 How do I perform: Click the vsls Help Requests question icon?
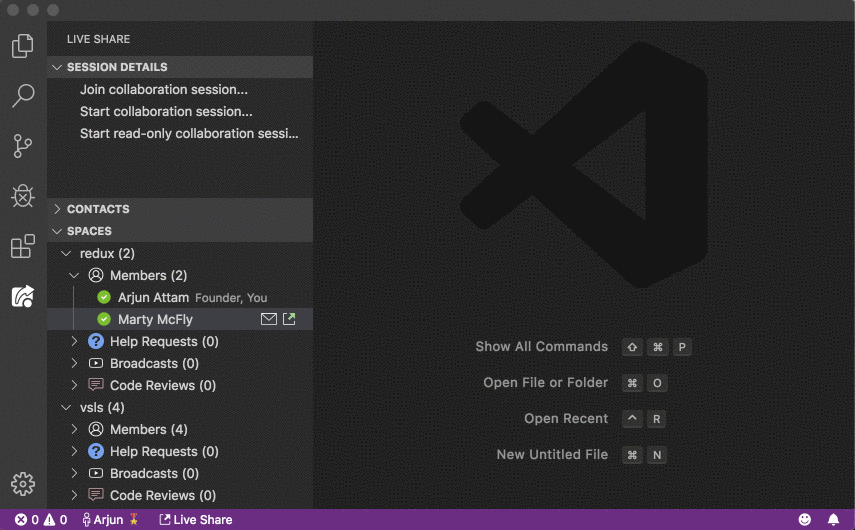[x=96, y=451]
